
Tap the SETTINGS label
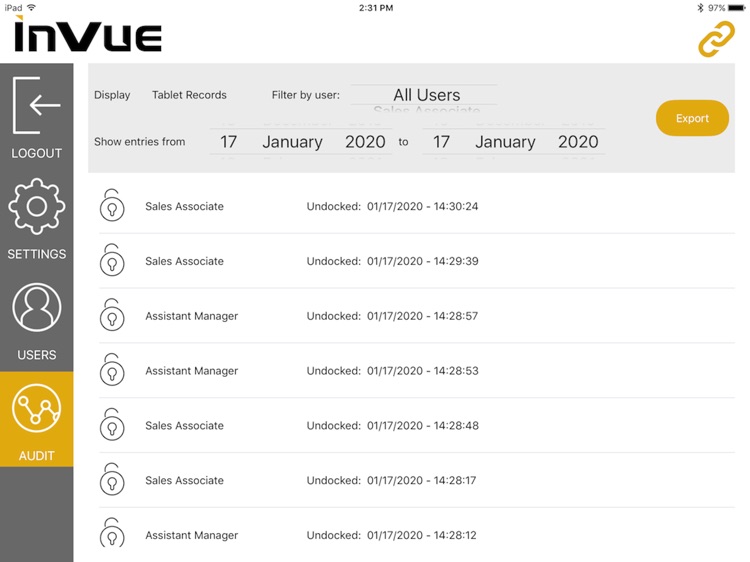(37, 254)
